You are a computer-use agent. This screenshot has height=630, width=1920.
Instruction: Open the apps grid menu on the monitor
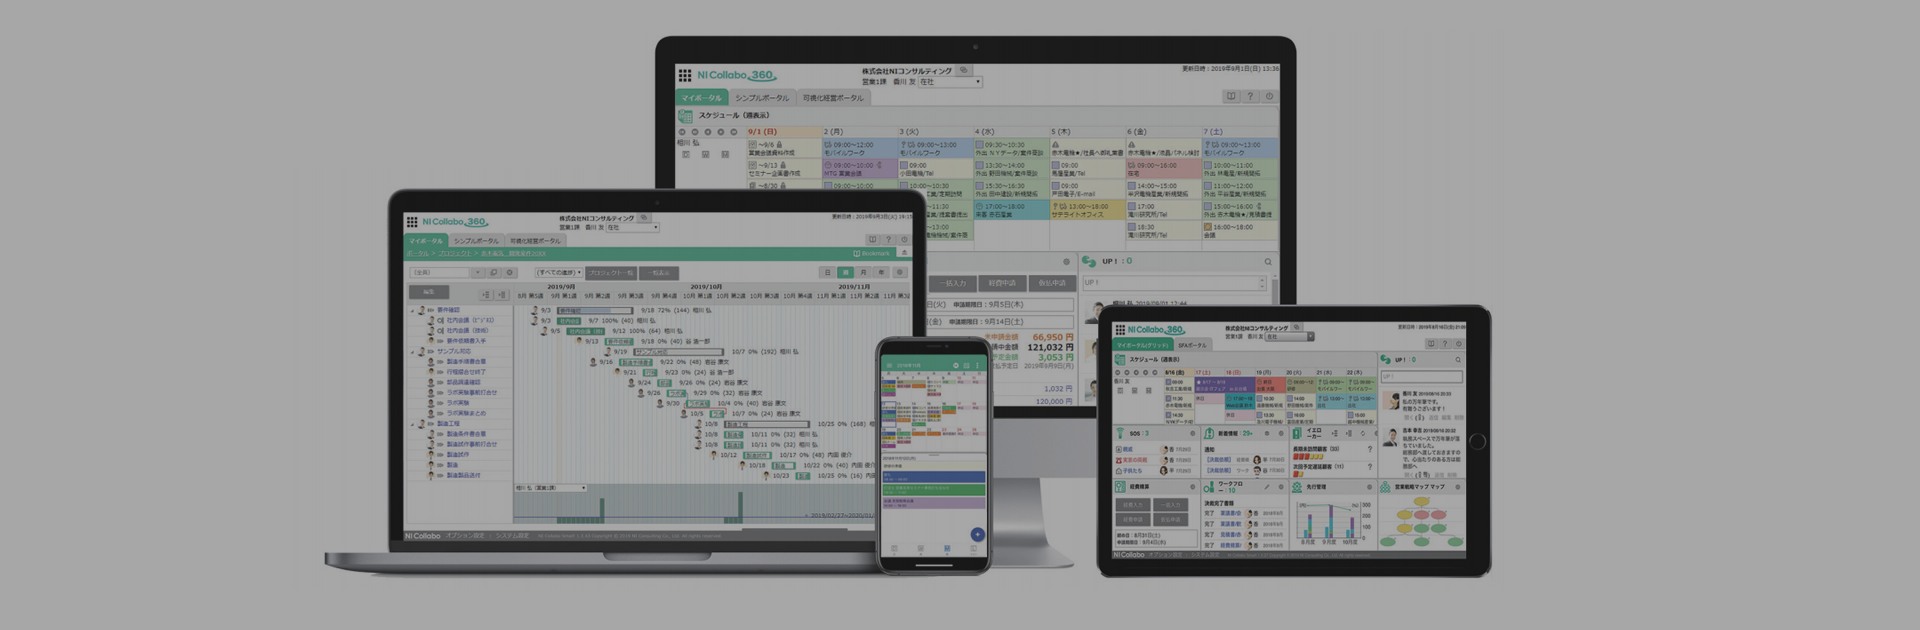[x=685, y=75]
